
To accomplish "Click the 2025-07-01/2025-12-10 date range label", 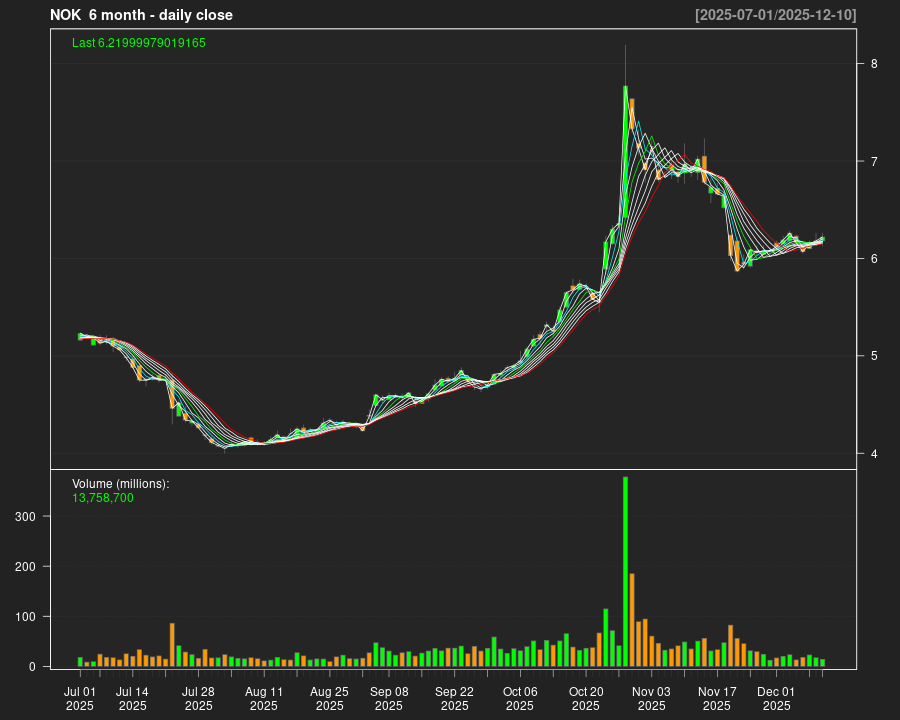I will (775, 15).
